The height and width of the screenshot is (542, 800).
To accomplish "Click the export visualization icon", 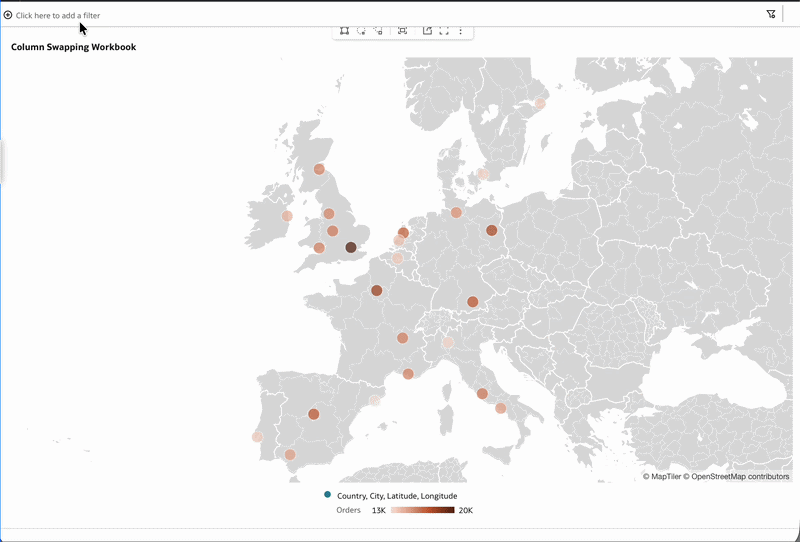I will (x=428, y=31).
